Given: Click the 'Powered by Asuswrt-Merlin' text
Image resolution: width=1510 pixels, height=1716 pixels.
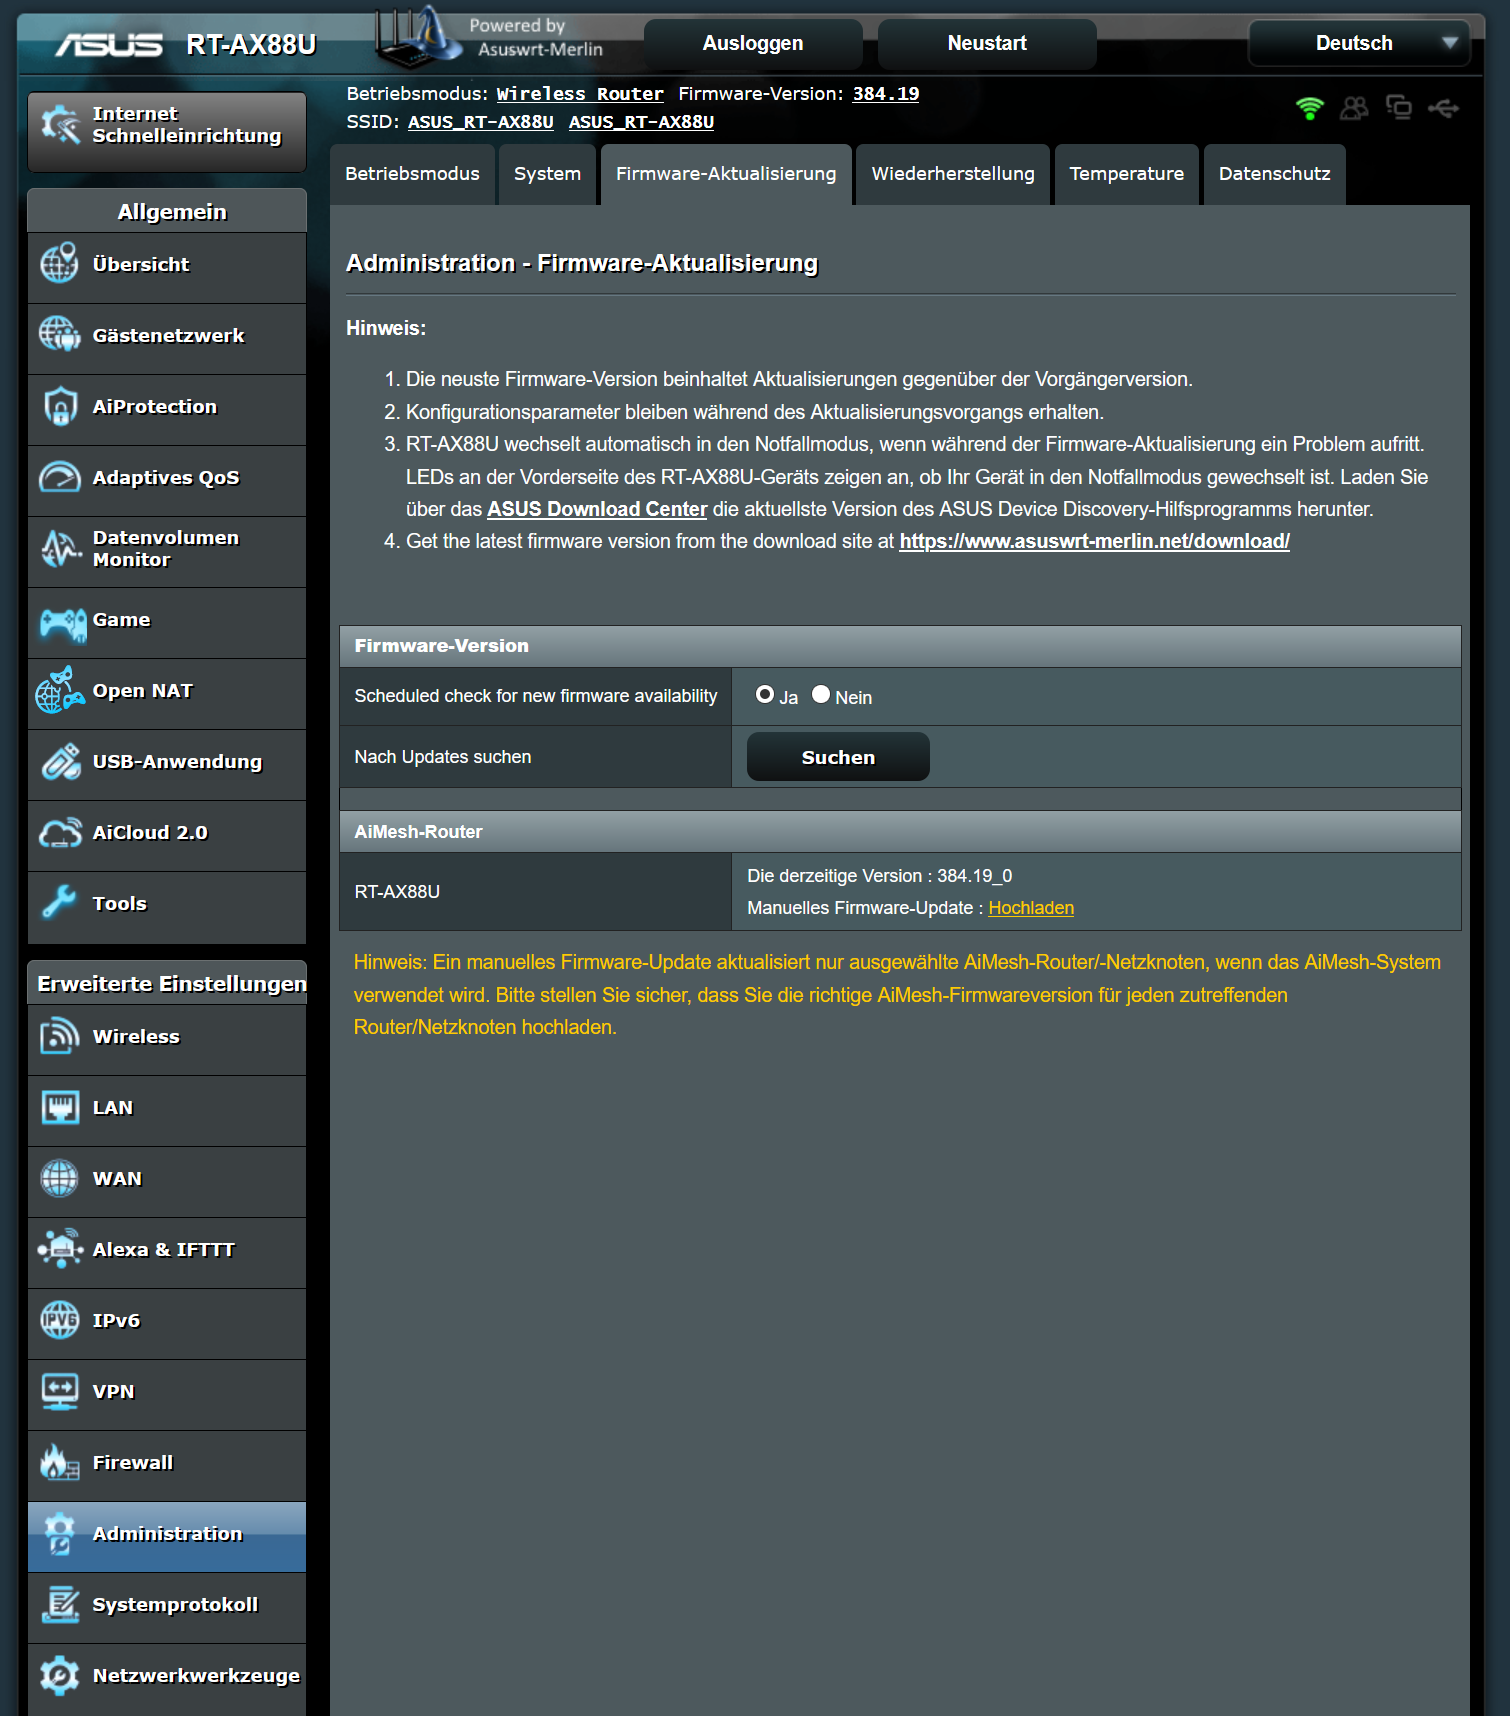Looking at the screenshot, I should (x=536, y=37).
